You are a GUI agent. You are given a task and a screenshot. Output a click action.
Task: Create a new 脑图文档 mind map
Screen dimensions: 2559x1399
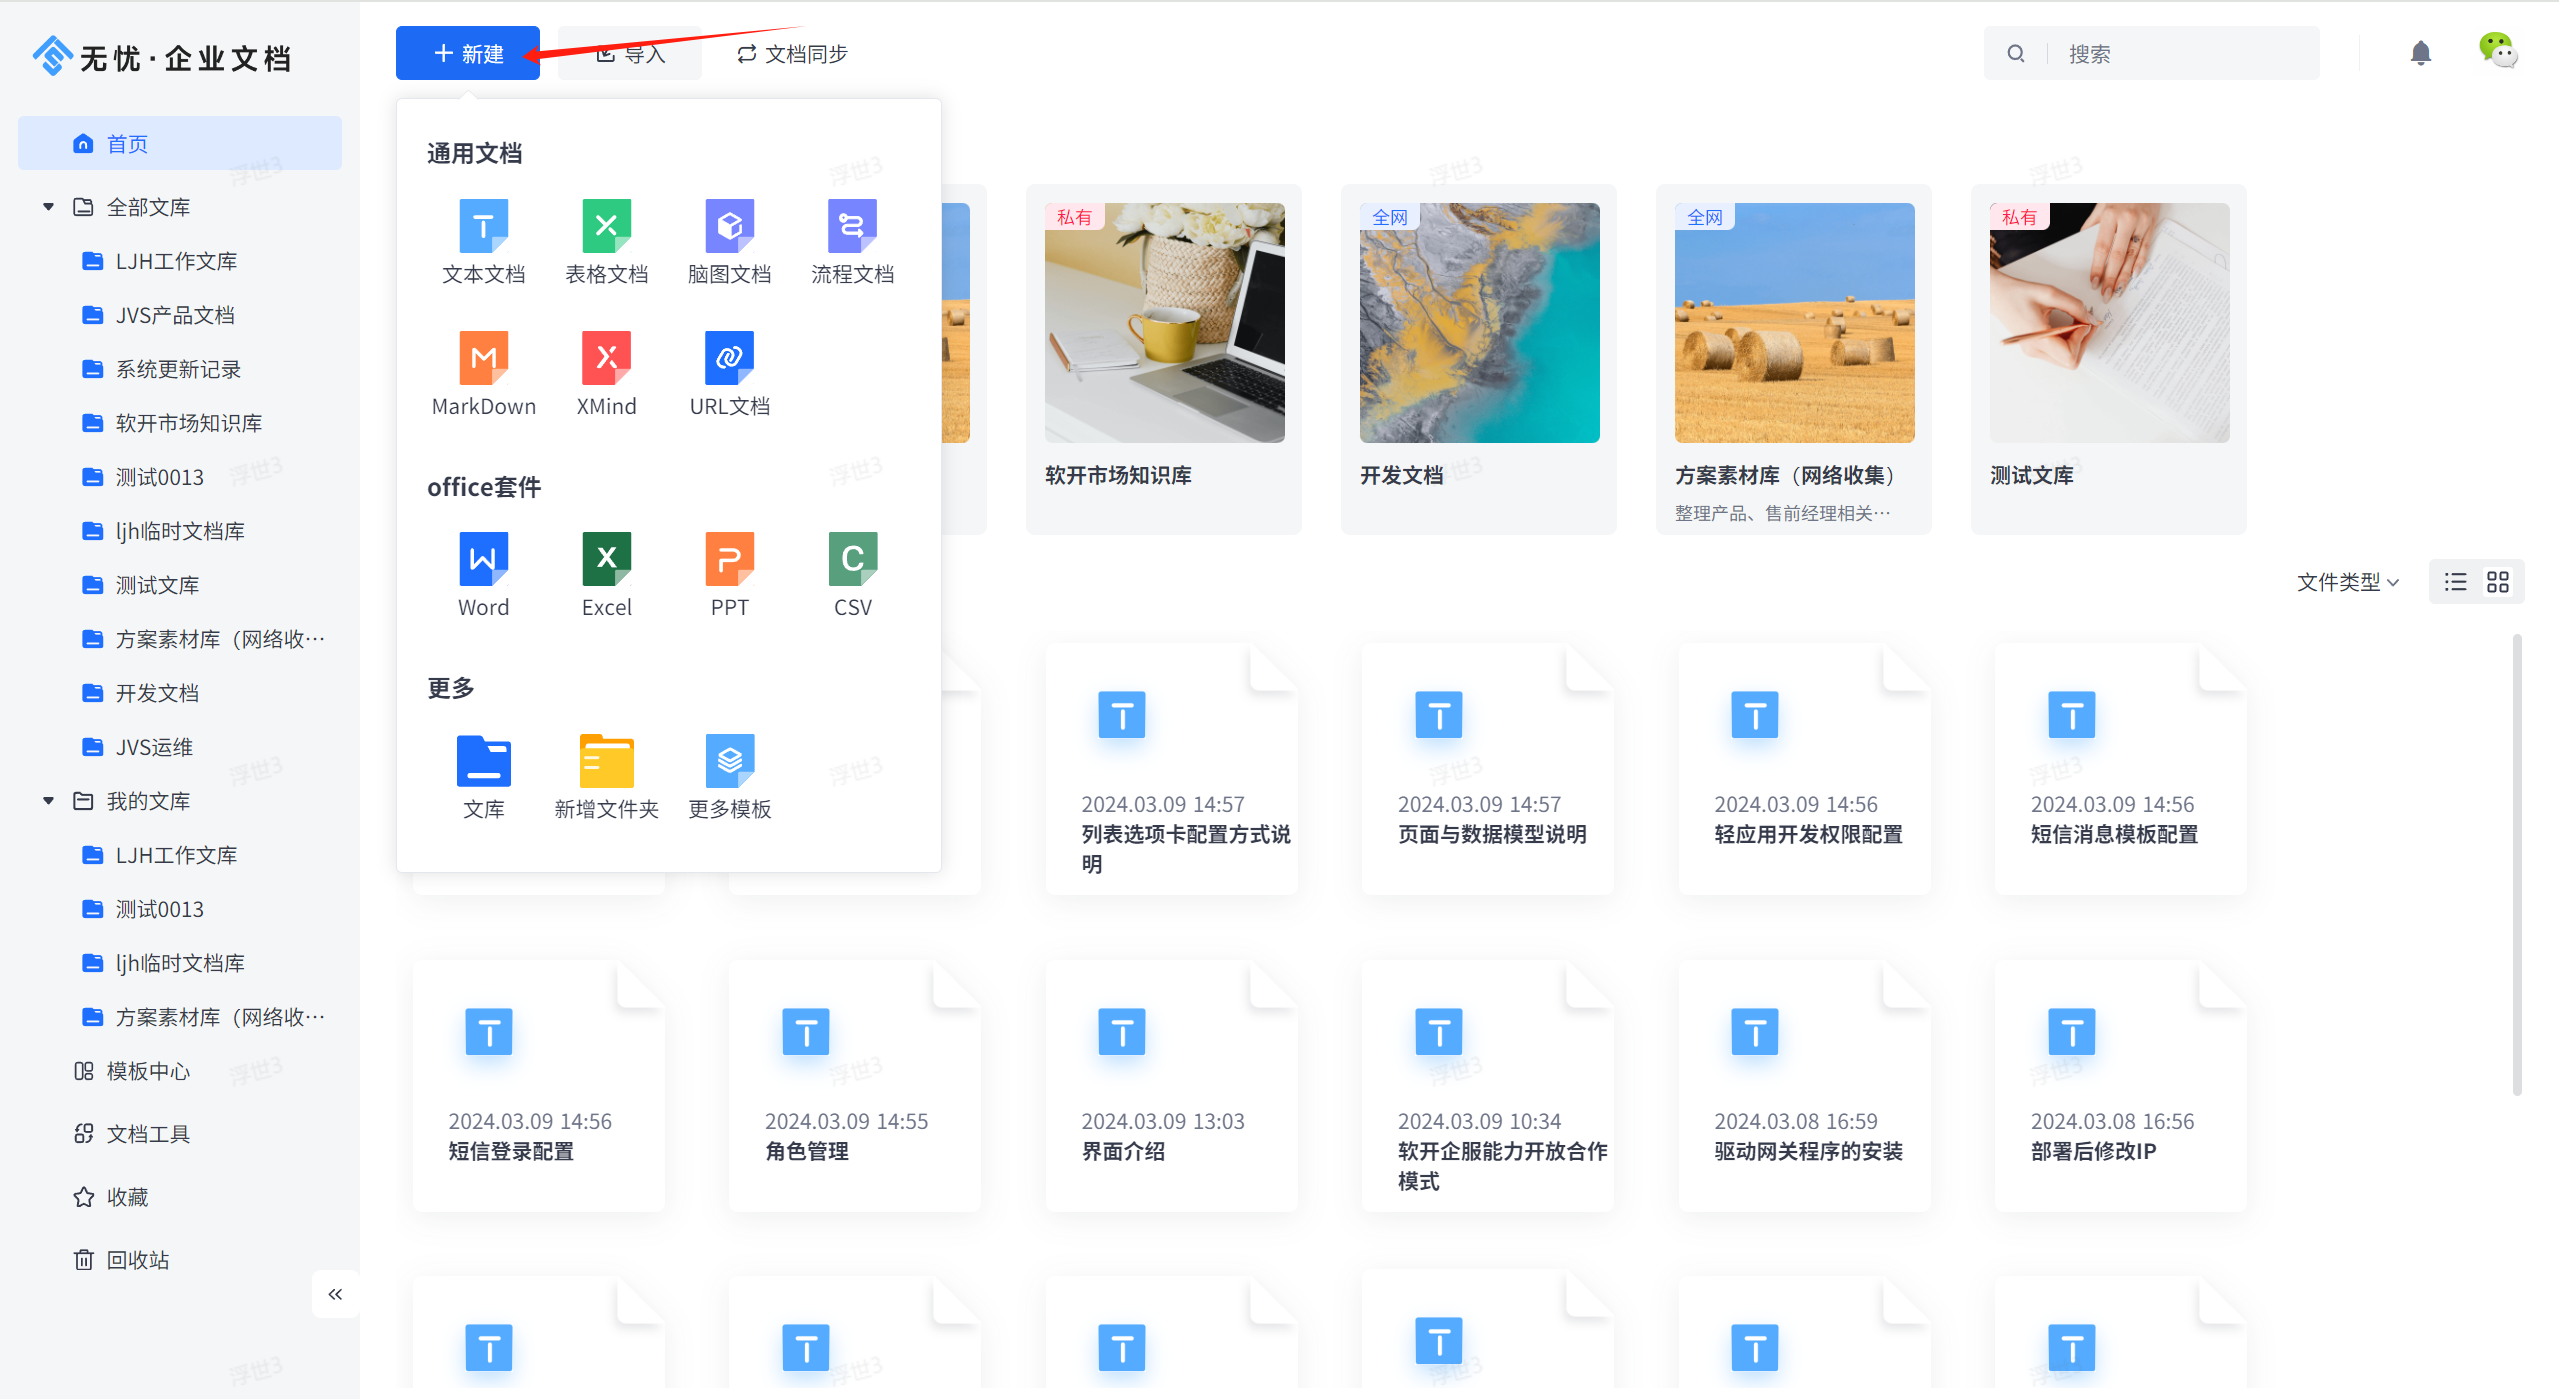730,243
